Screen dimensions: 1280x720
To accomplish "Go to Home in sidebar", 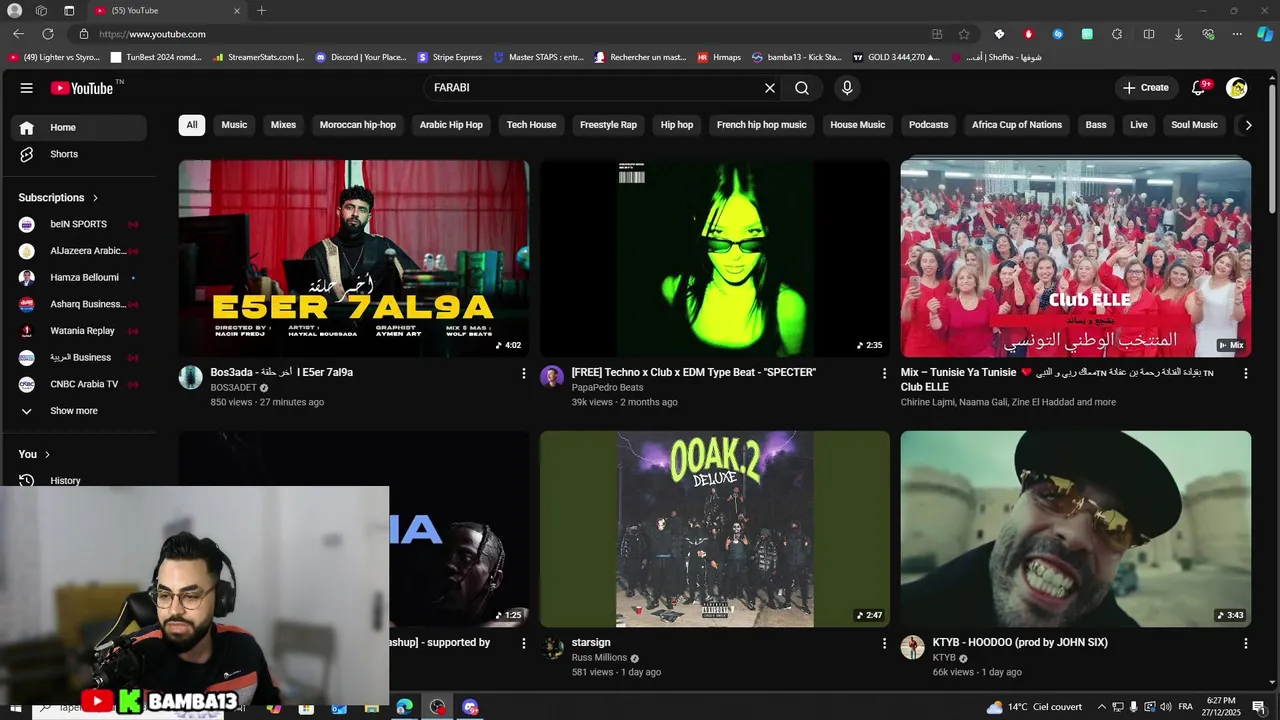I will 79,127.
